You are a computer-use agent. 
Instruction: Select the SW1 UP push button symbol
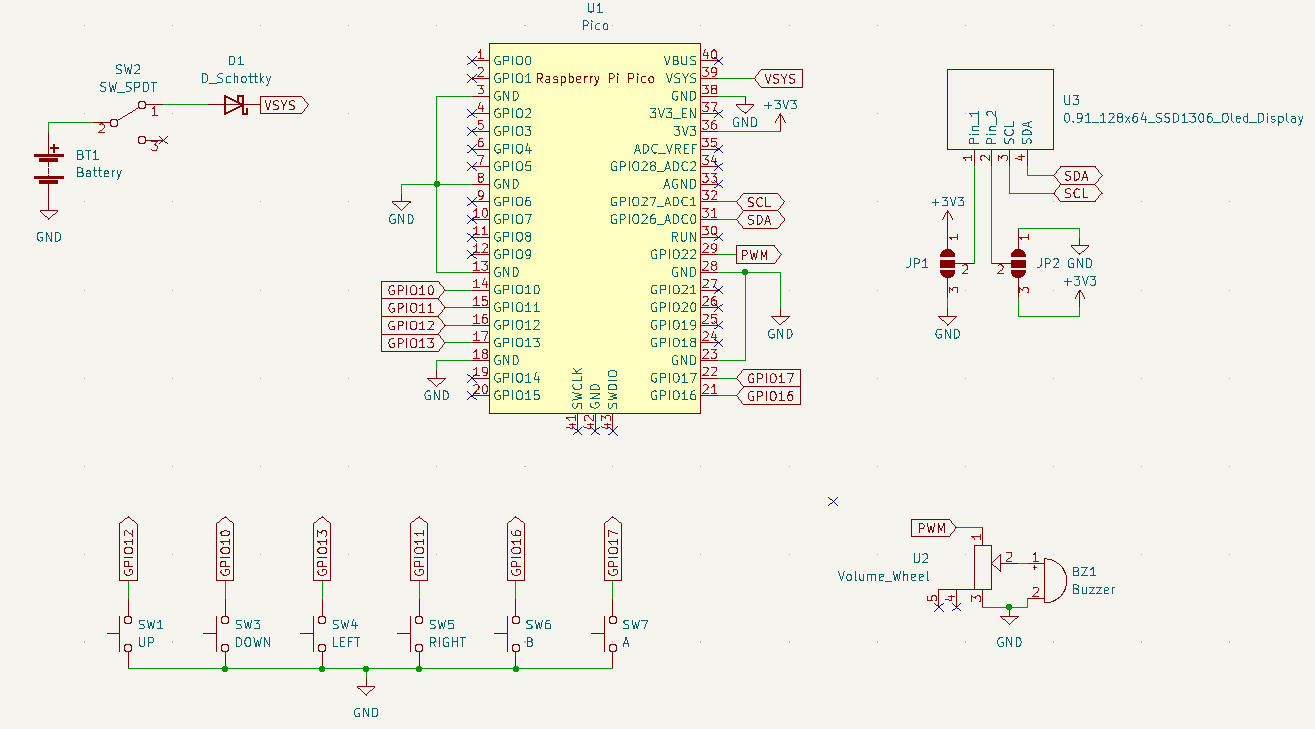pyautogui.click(x=124, y=632)
